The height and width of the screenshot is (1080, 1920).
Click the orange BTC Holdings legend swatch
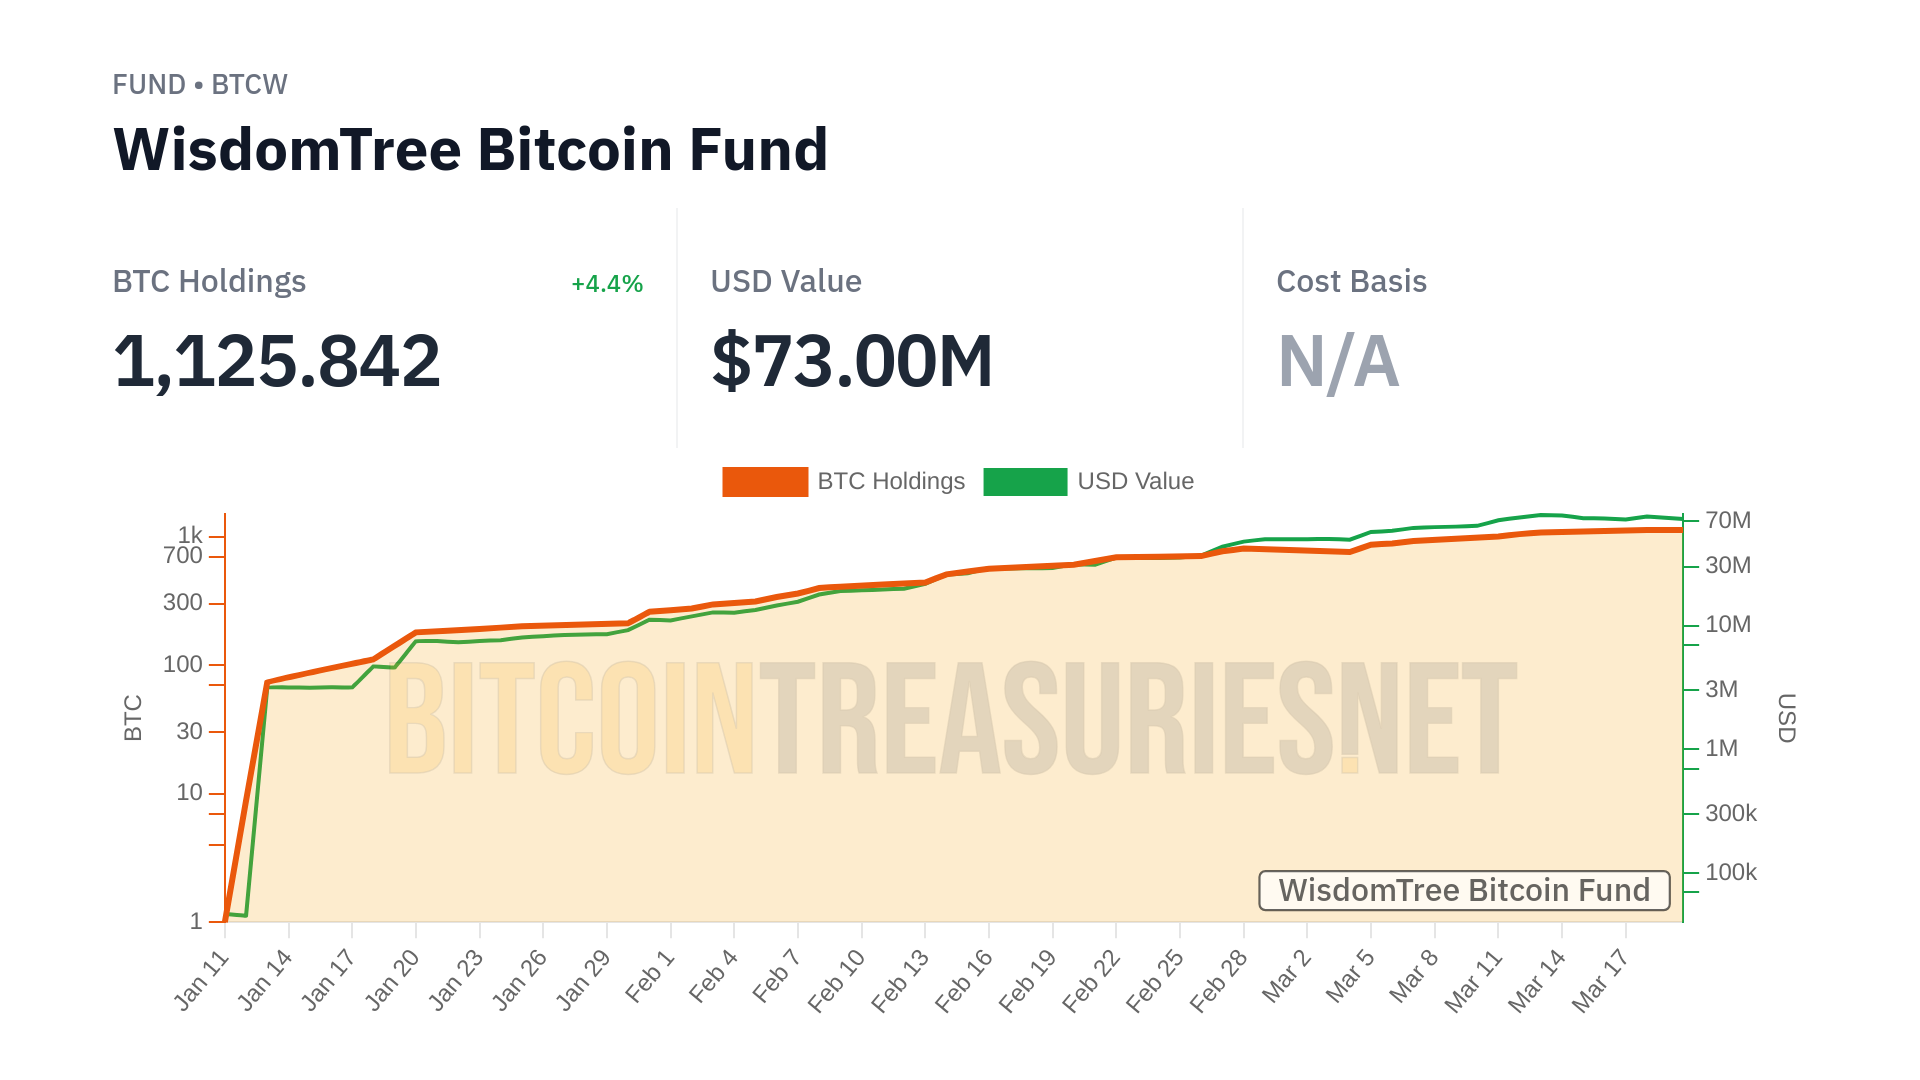coord(765,482)
